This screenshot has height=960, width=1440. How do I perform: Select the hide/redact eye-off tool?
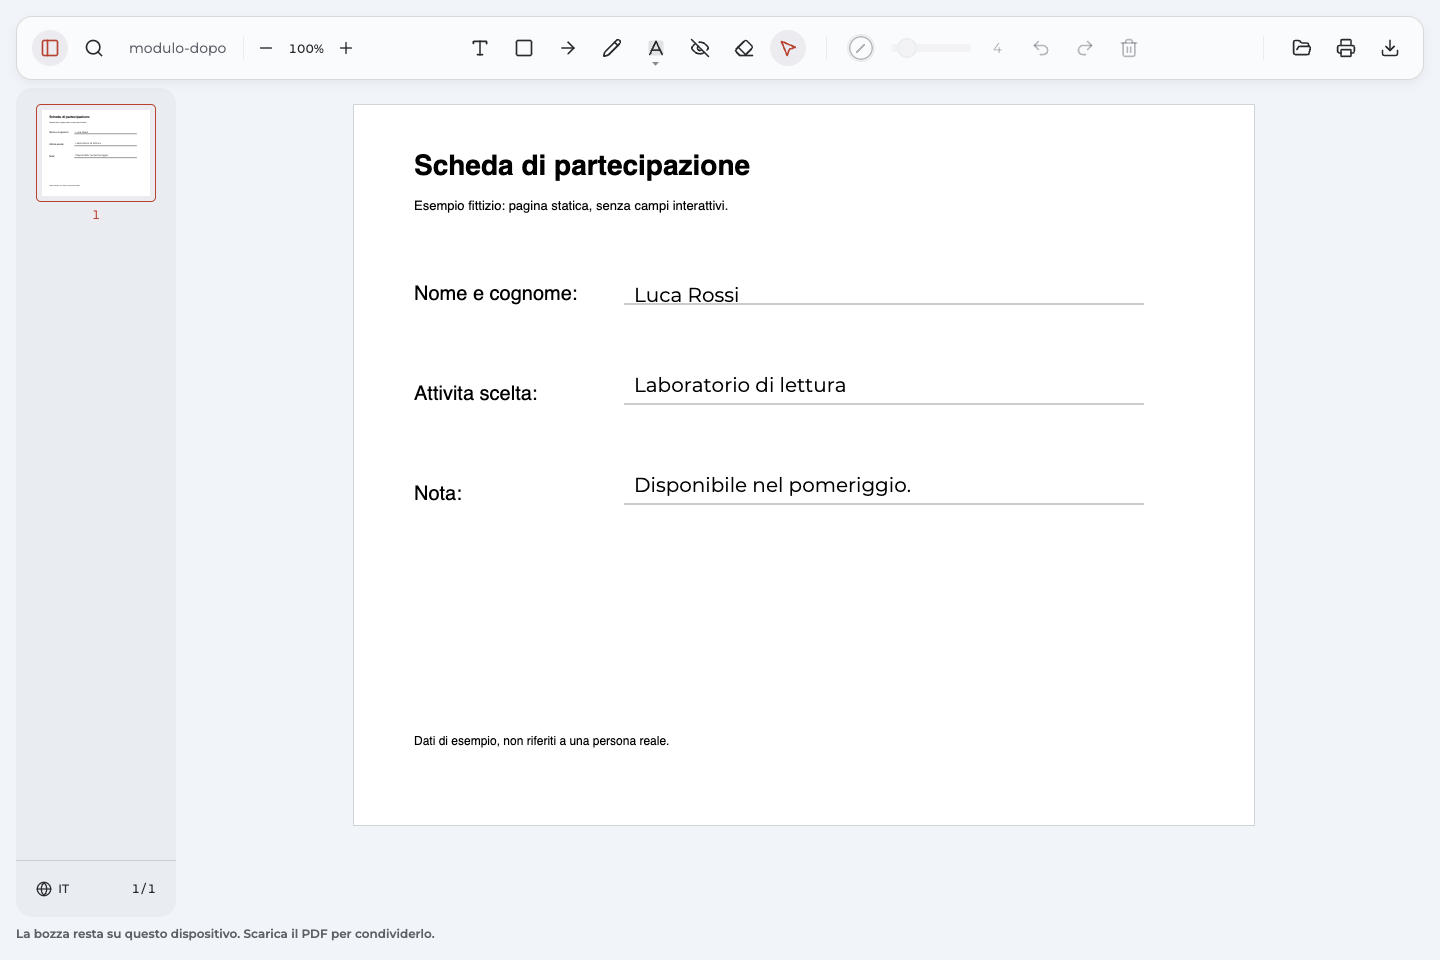[x=700, y=48]
